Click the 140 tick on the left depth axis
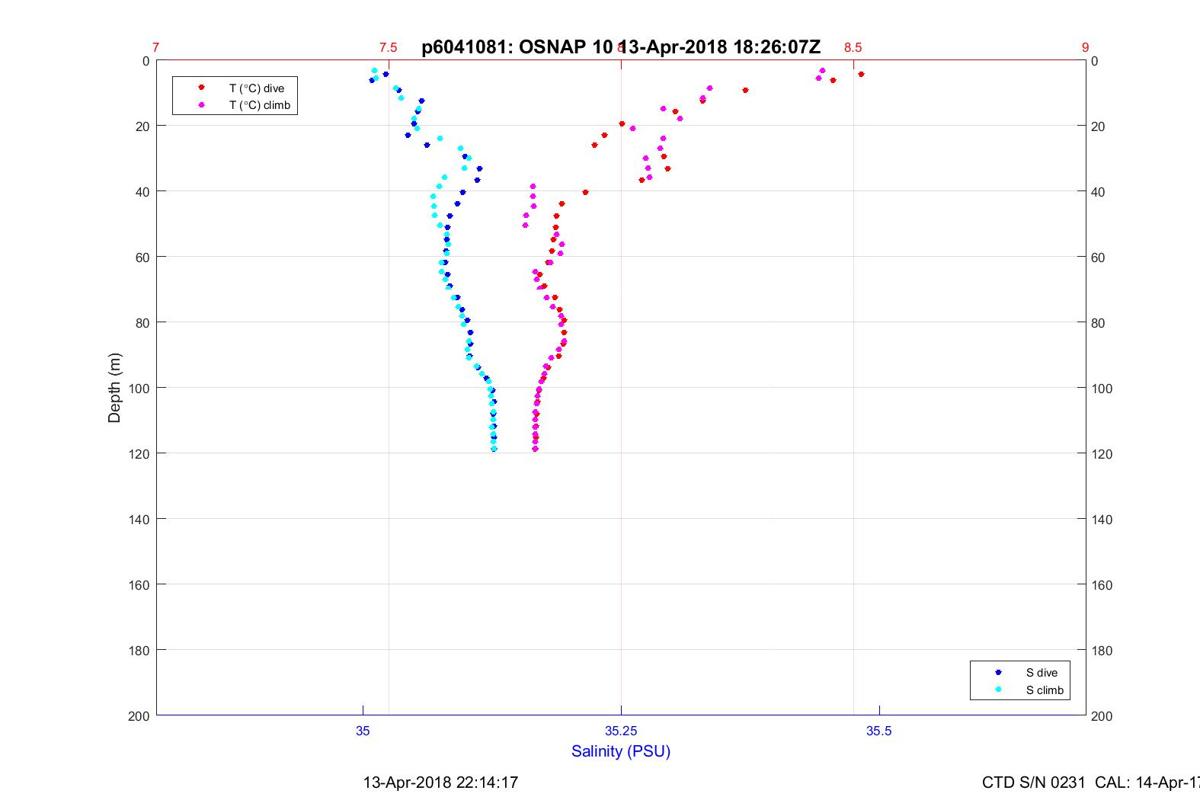The image size is (1200, 804). pos(139,519)
